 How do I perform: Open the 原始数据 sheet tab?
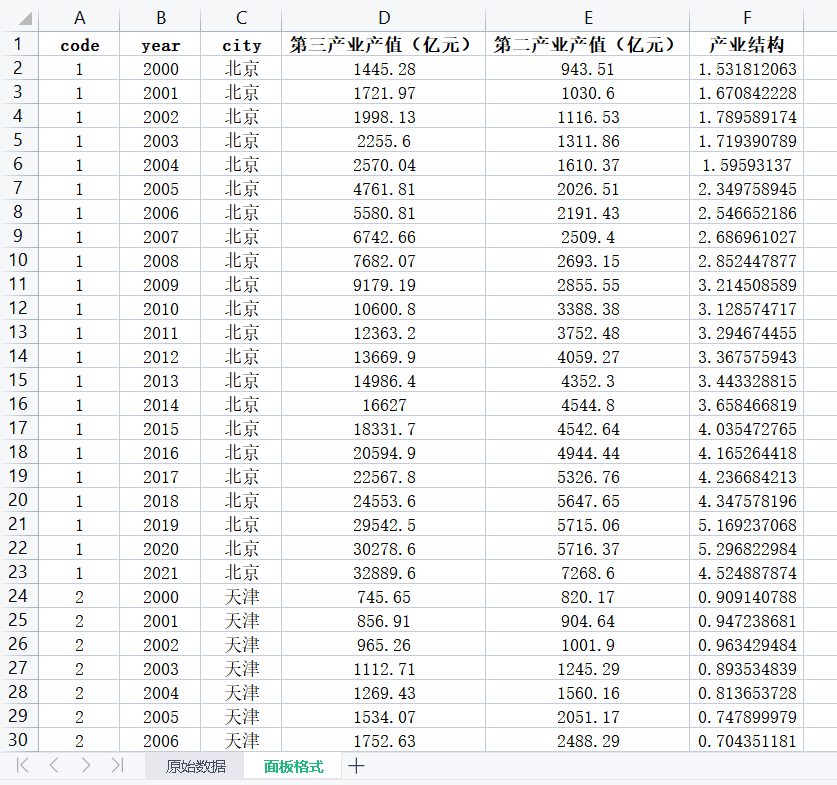(195, 766)
